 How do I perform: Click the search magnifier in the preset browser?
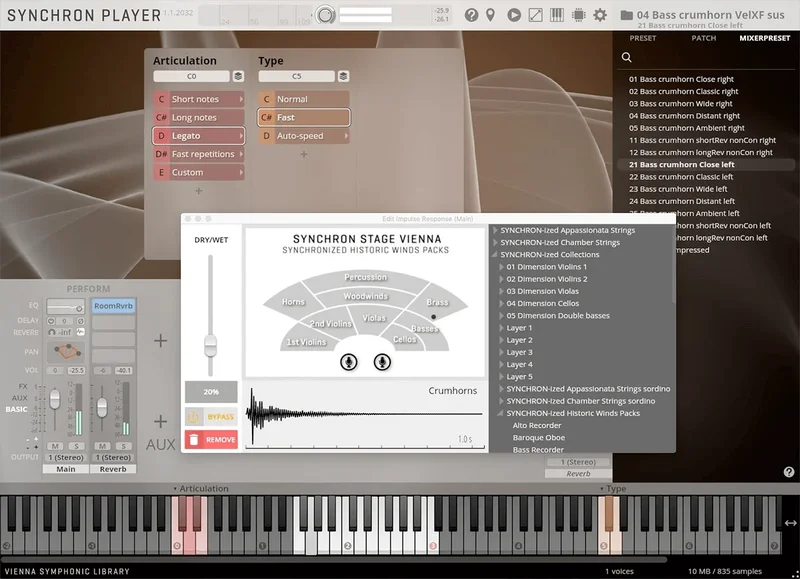pos(627,57)
